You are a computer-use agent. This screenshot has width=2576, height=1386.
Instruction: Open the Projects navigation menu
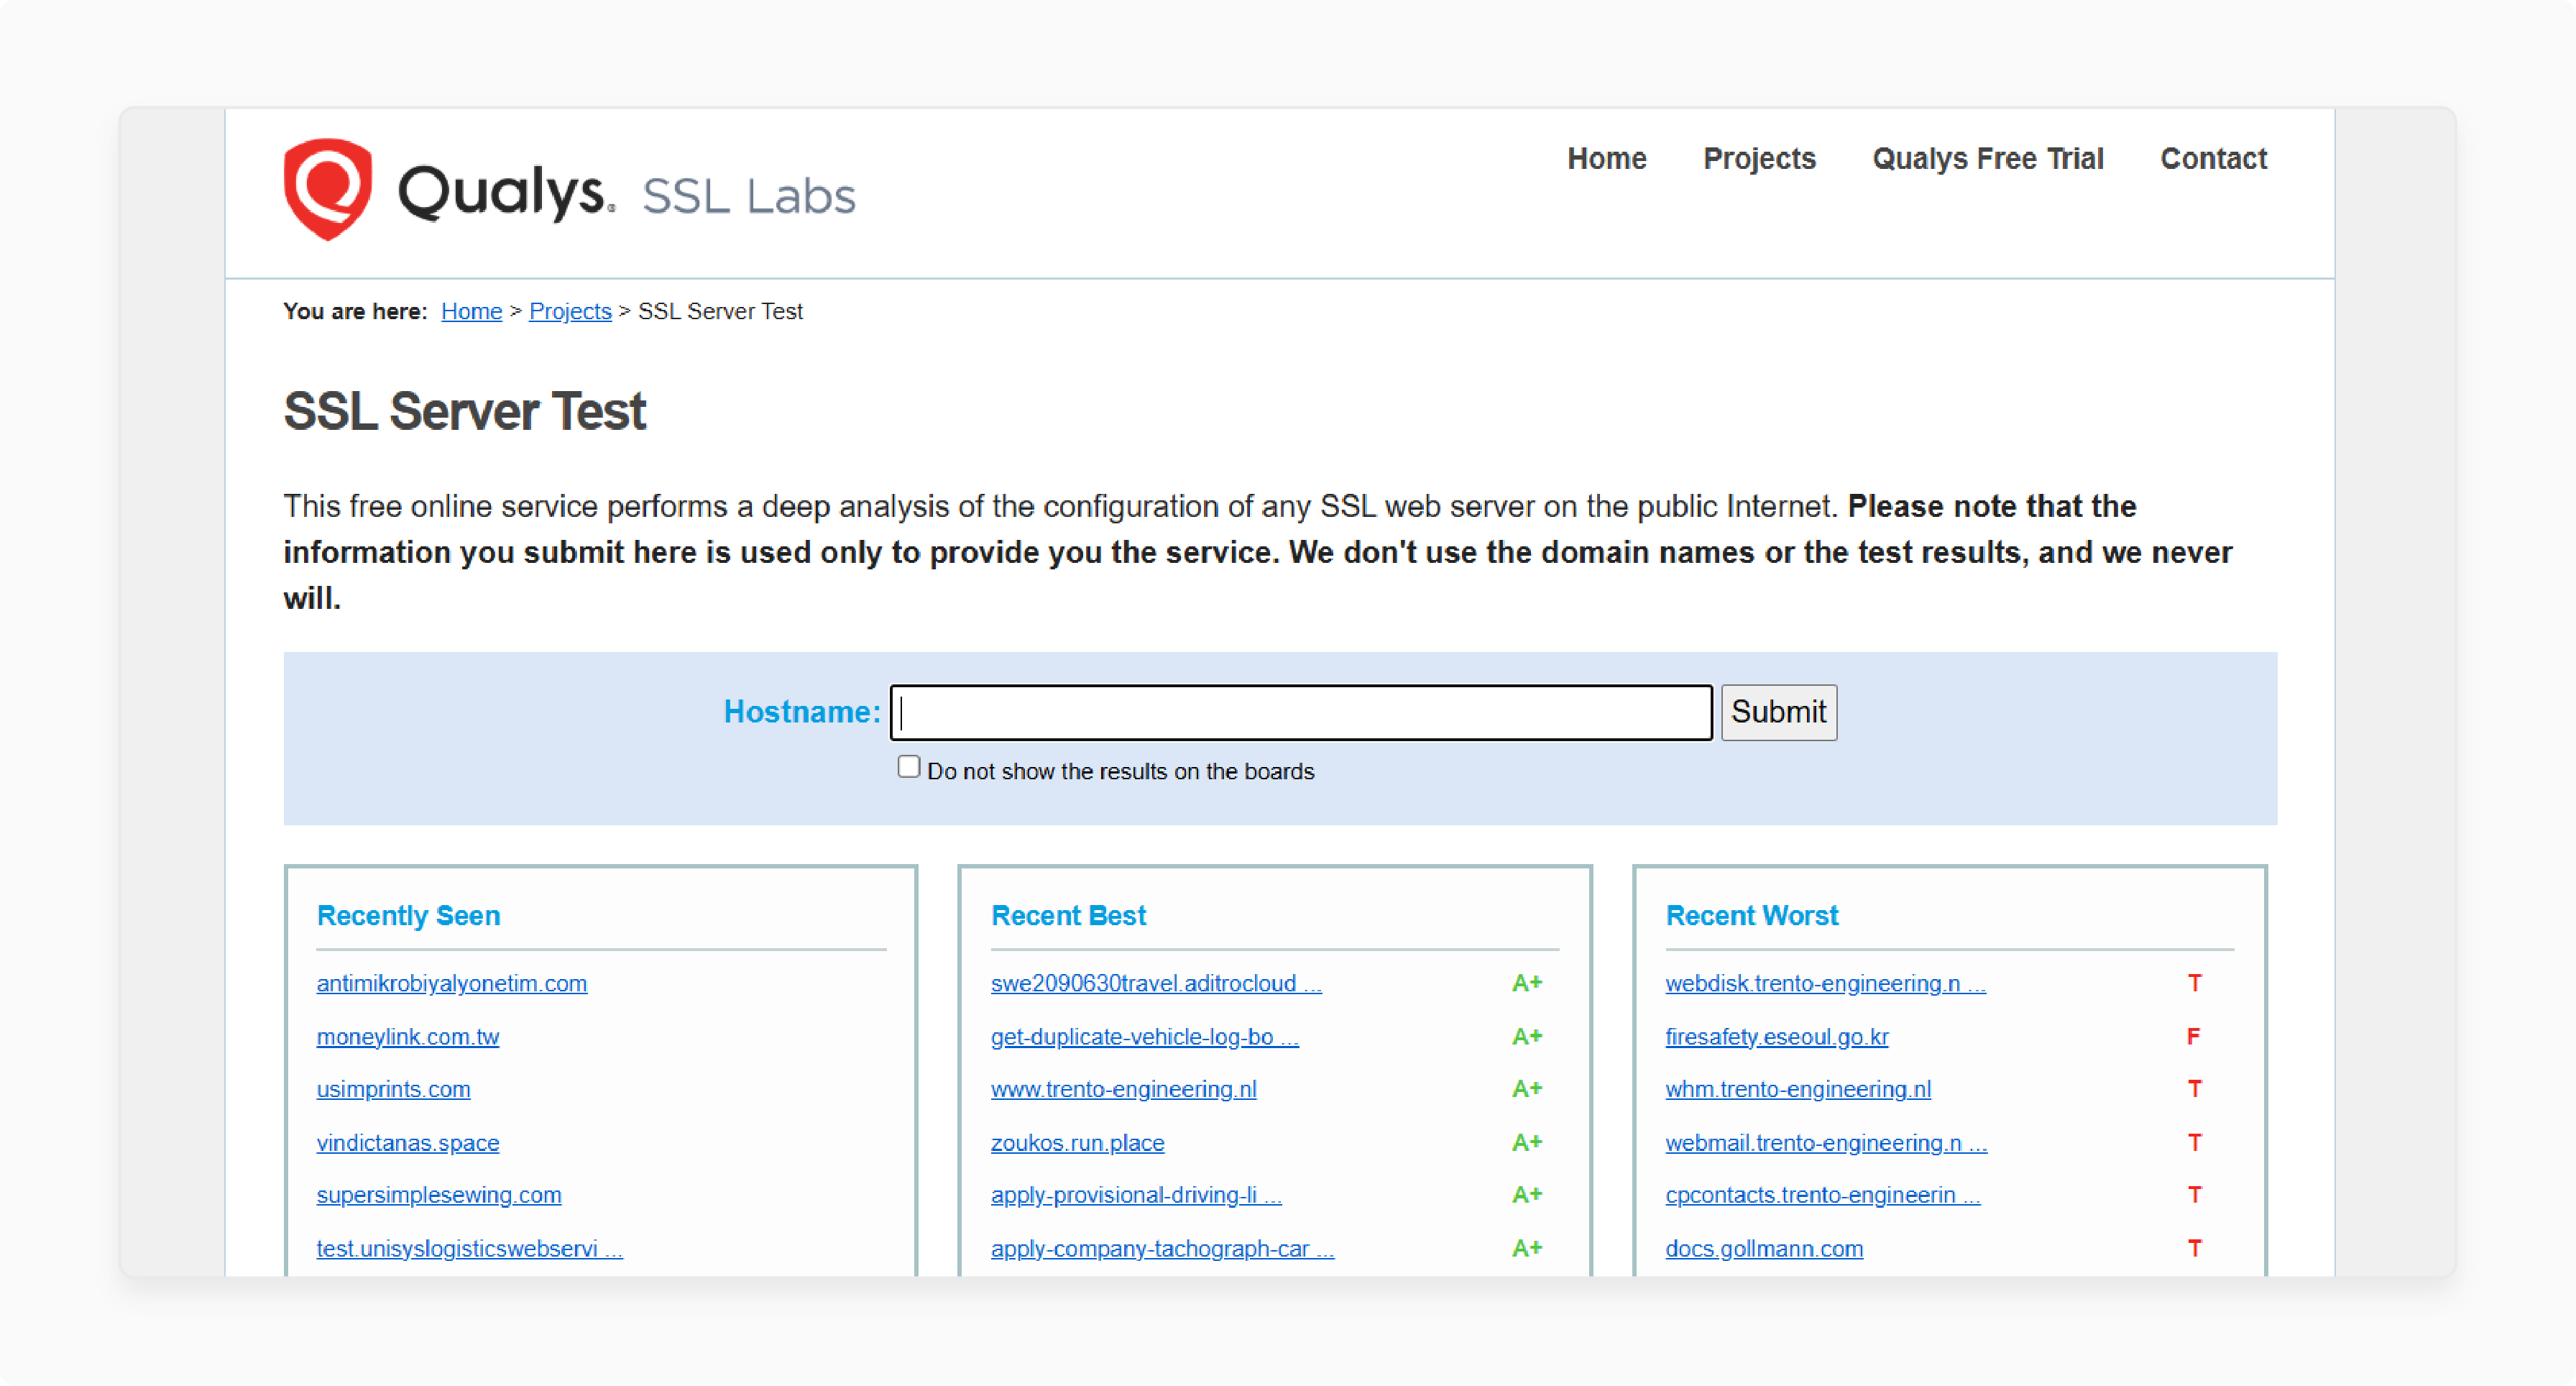coord(1759,158)
